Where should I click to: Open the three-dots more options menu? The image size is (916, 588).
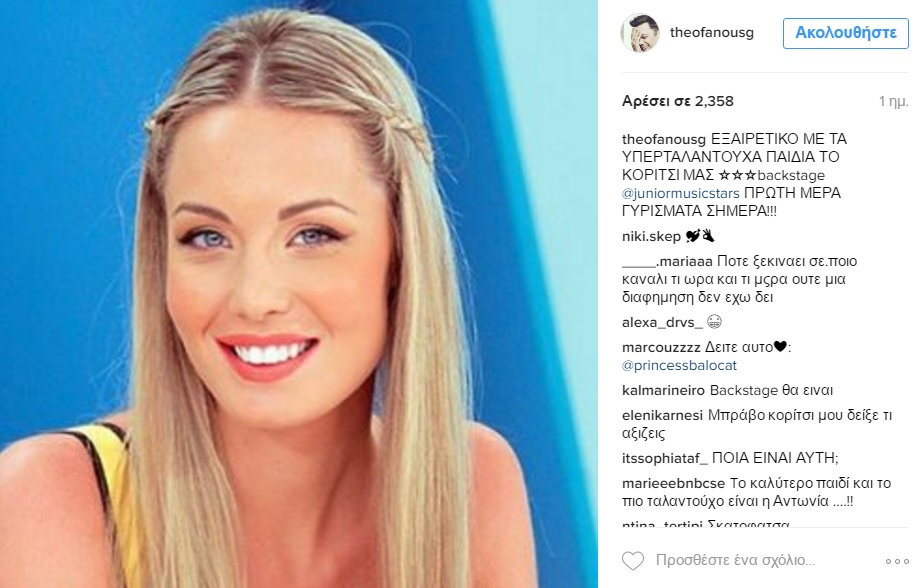coord(897,561)
